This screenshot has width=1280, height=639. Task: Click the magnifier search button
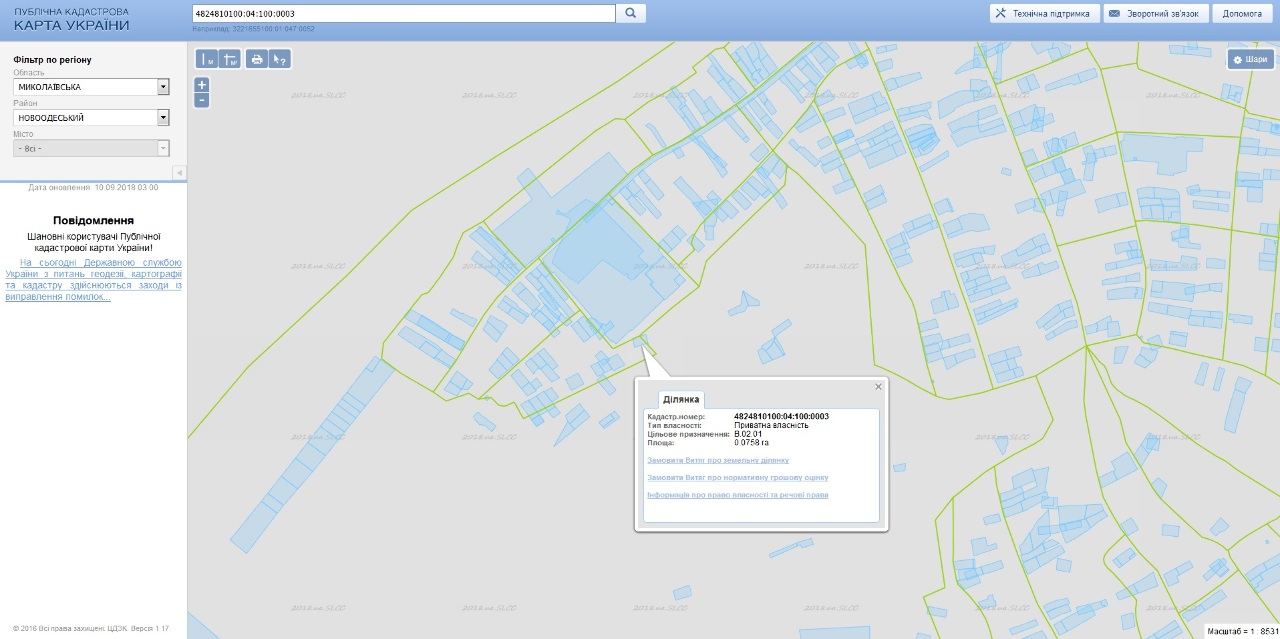pyautogui.click(x=631, y=13)
